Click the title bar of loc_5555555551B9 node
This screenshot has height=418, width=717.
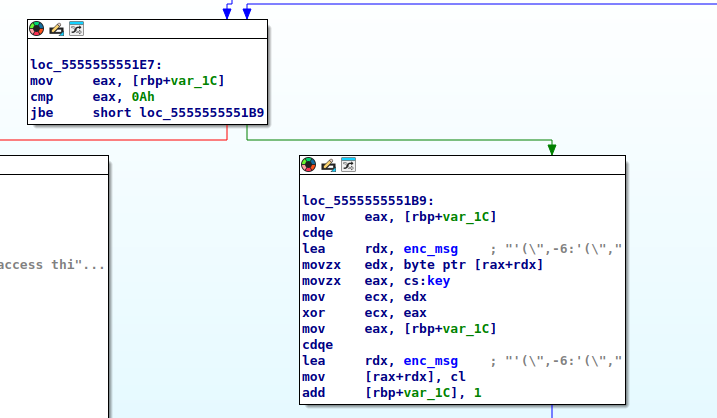462,165
